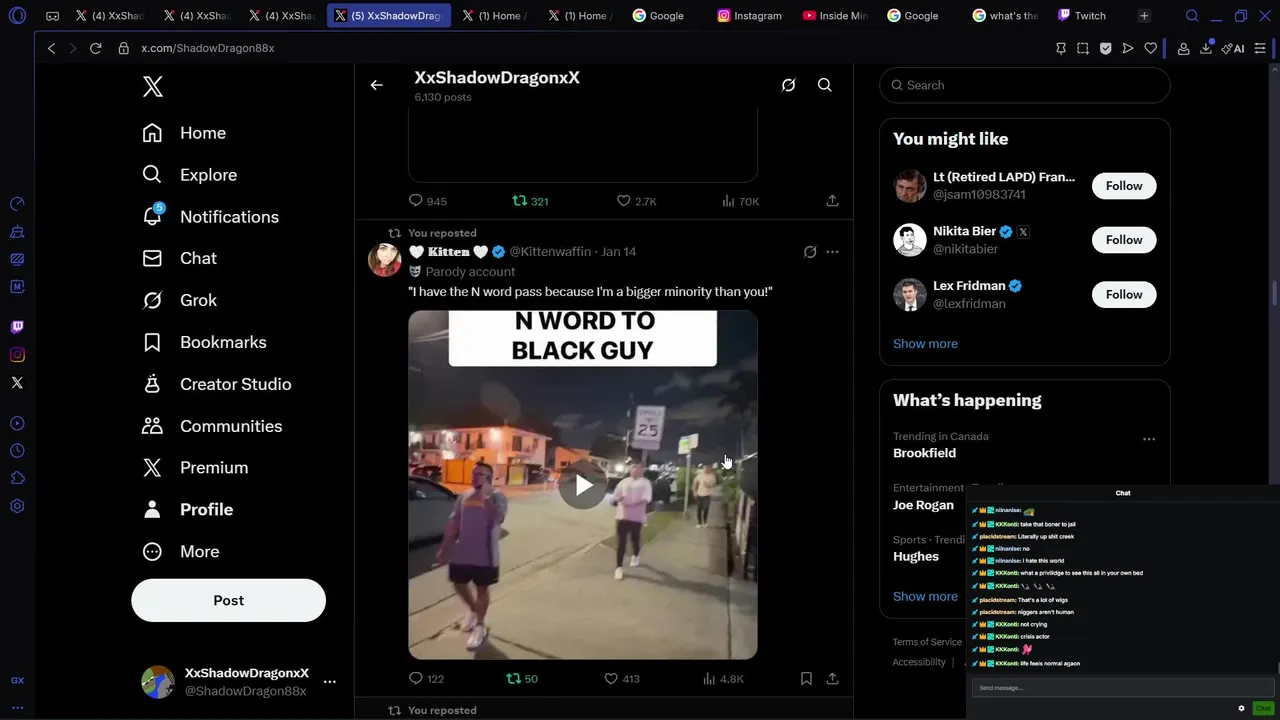
Task: Click Grok explain icon on Kitten's post
Action: [x=810, y=252]
